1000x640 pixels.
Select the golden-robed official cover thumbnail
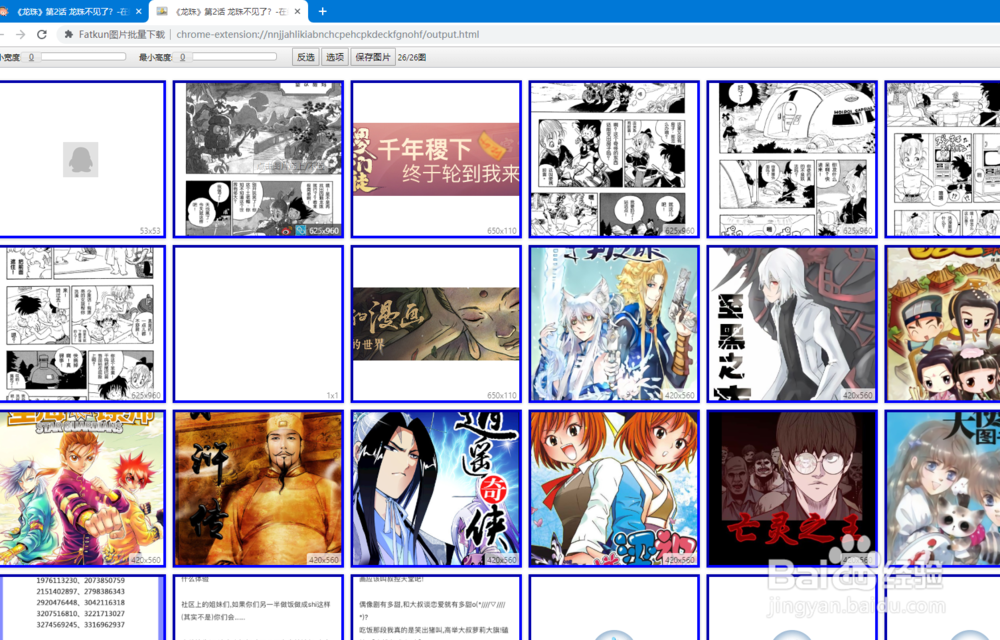pos(258,488)
